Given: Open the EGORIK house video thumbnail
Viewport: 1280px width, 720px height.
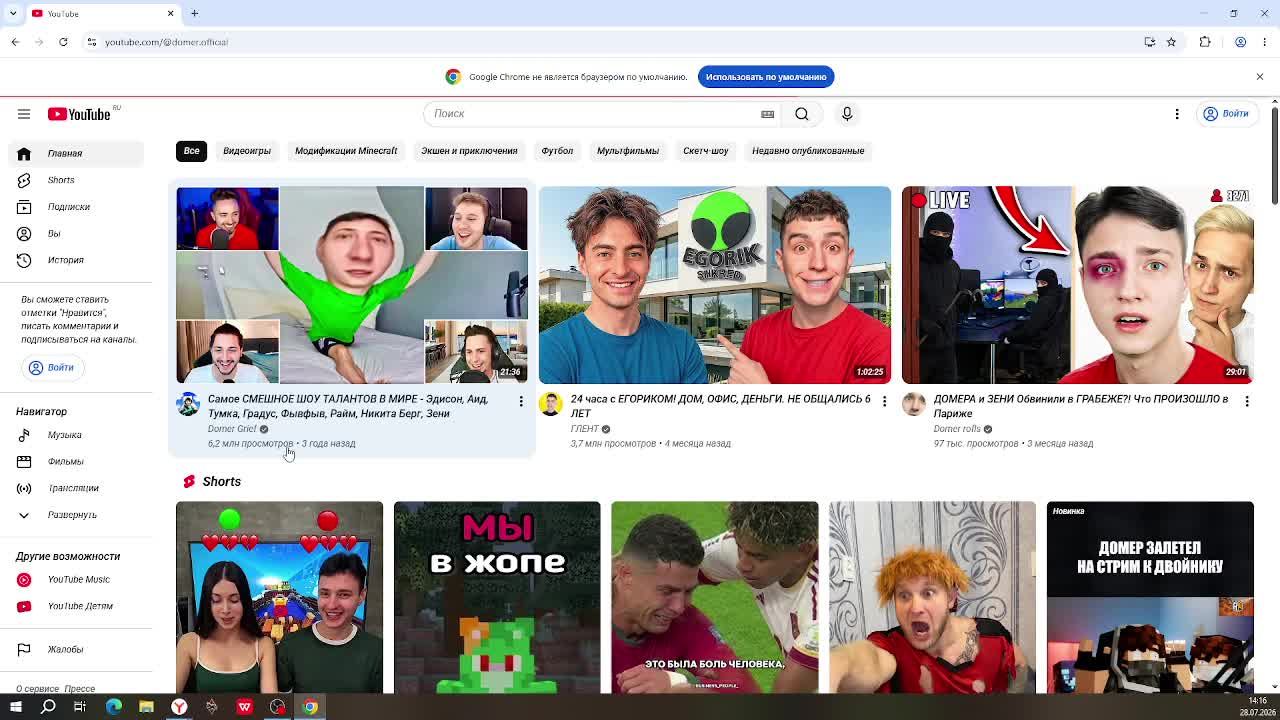Looking at the screenshot, I should click(x=715, y=285).
